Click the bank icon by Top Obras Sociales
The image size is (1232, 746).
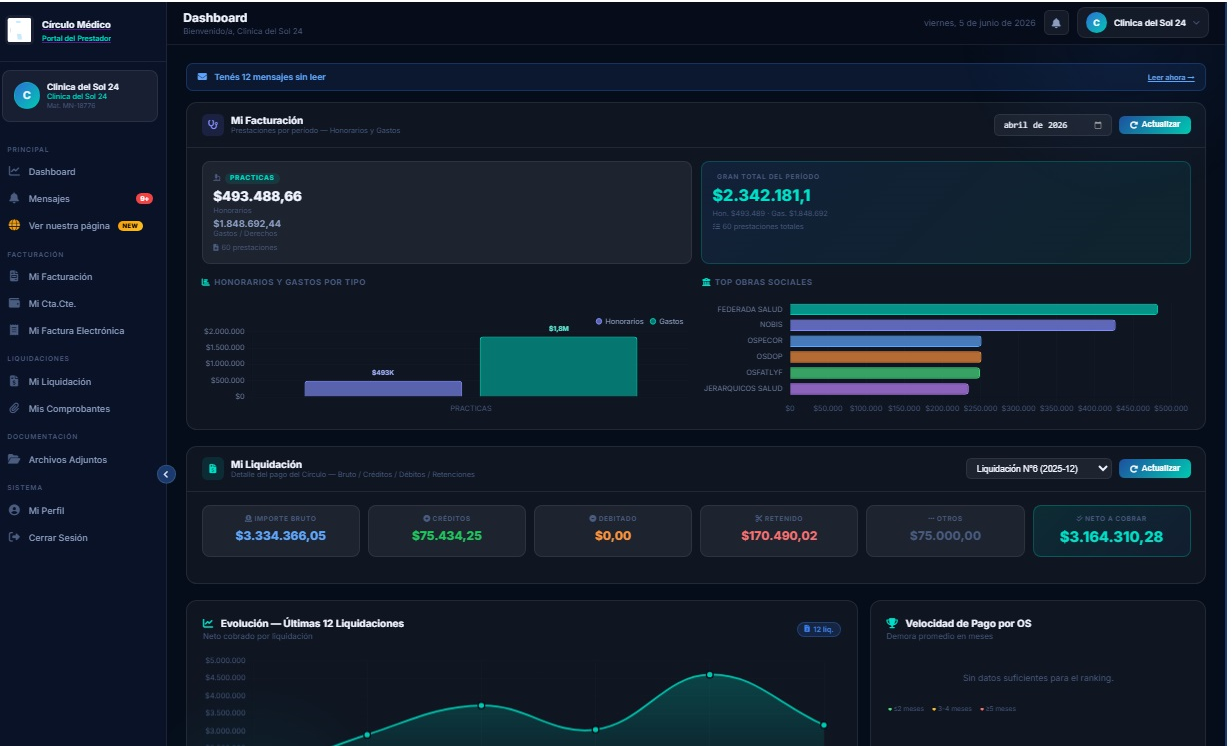tap(707, 282)
